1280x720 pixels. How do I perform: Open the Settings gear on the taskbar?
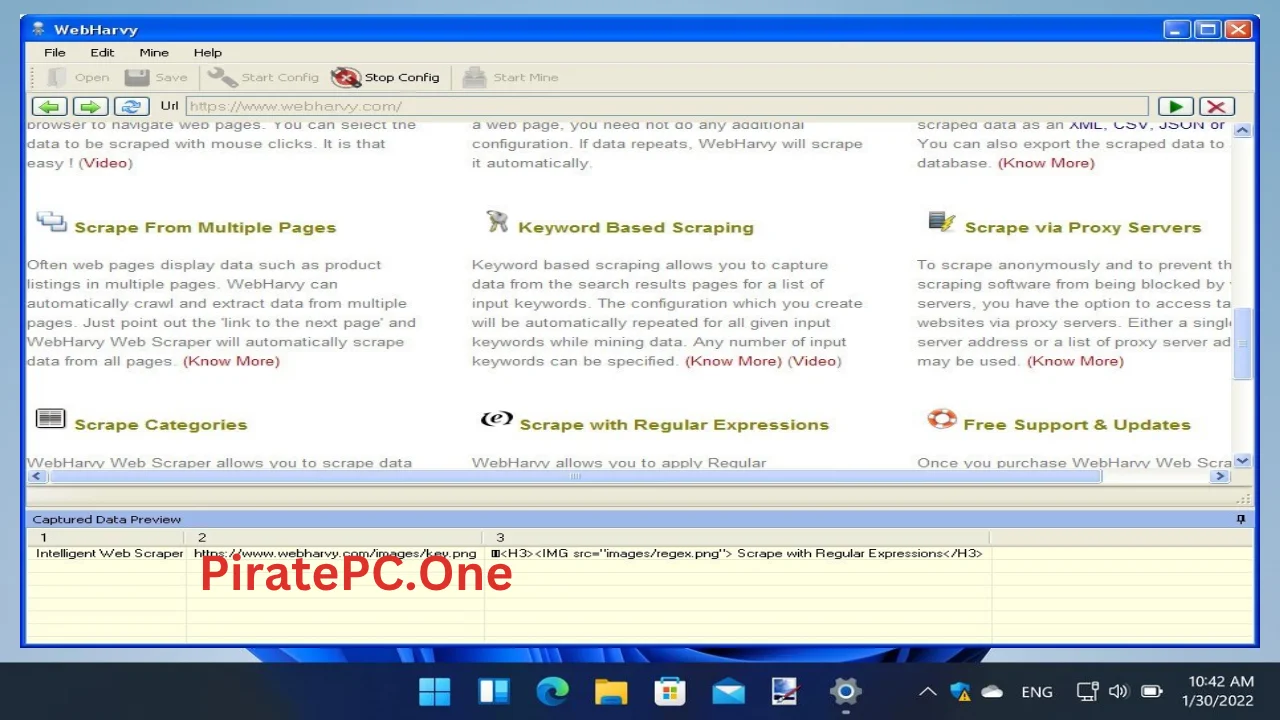(846, 691)
